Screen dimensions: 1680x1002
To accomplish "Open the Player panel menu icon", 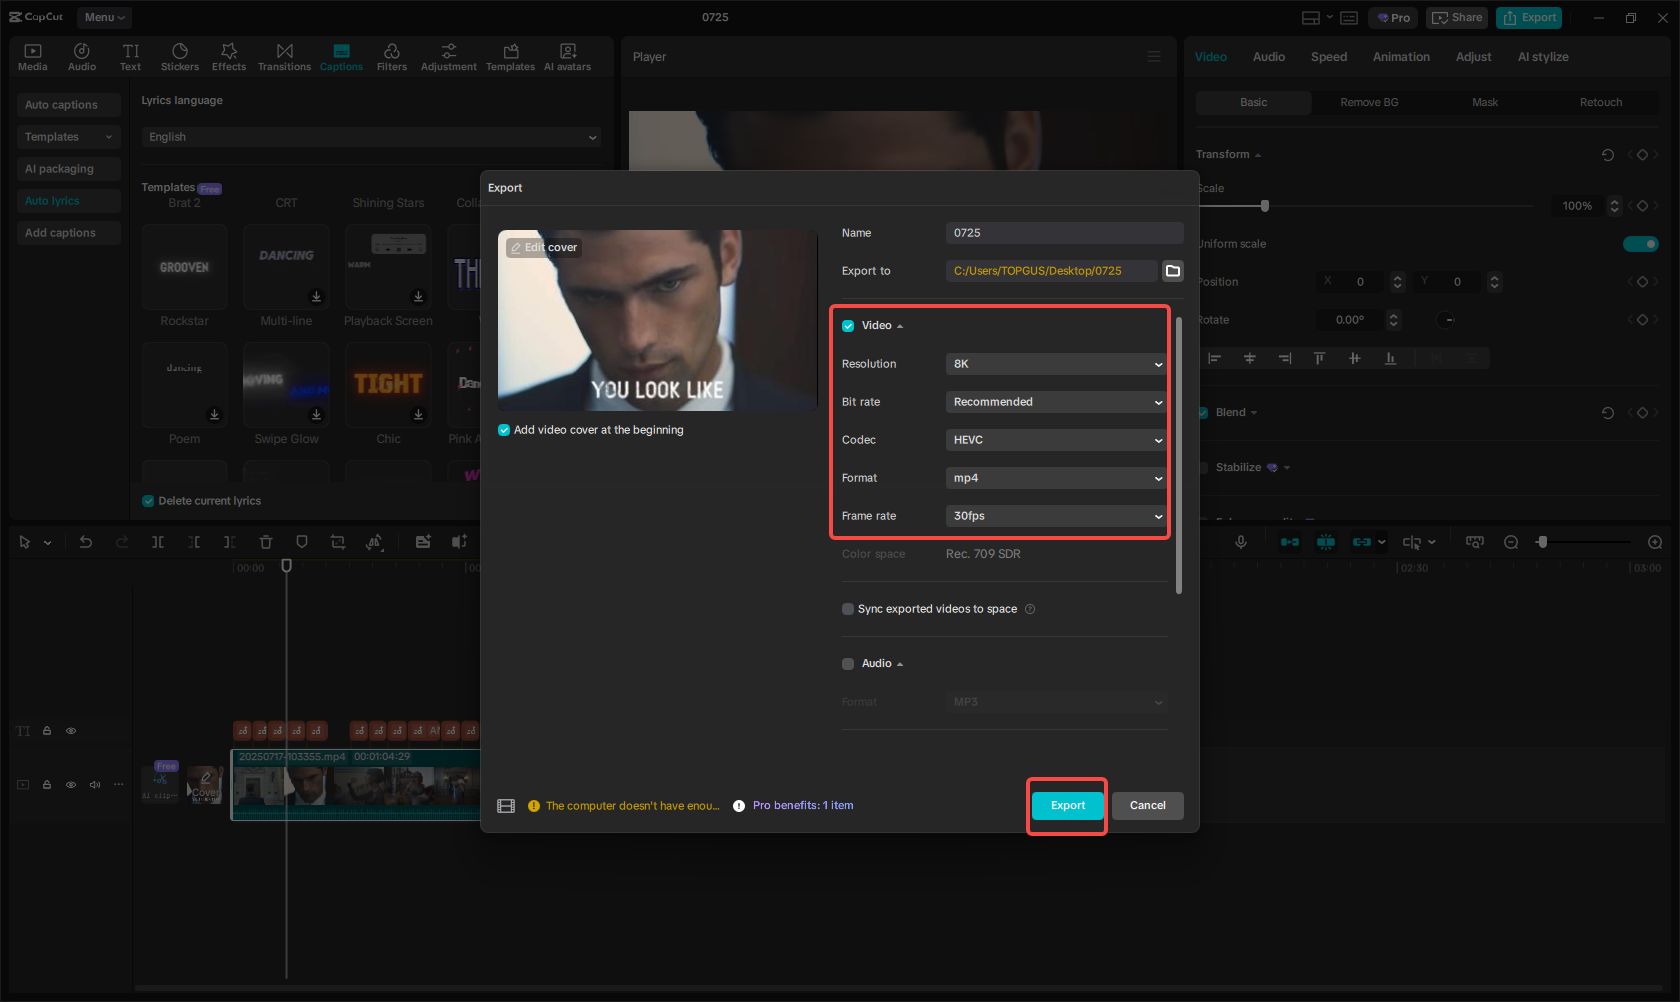I will tap(1154, 57).
